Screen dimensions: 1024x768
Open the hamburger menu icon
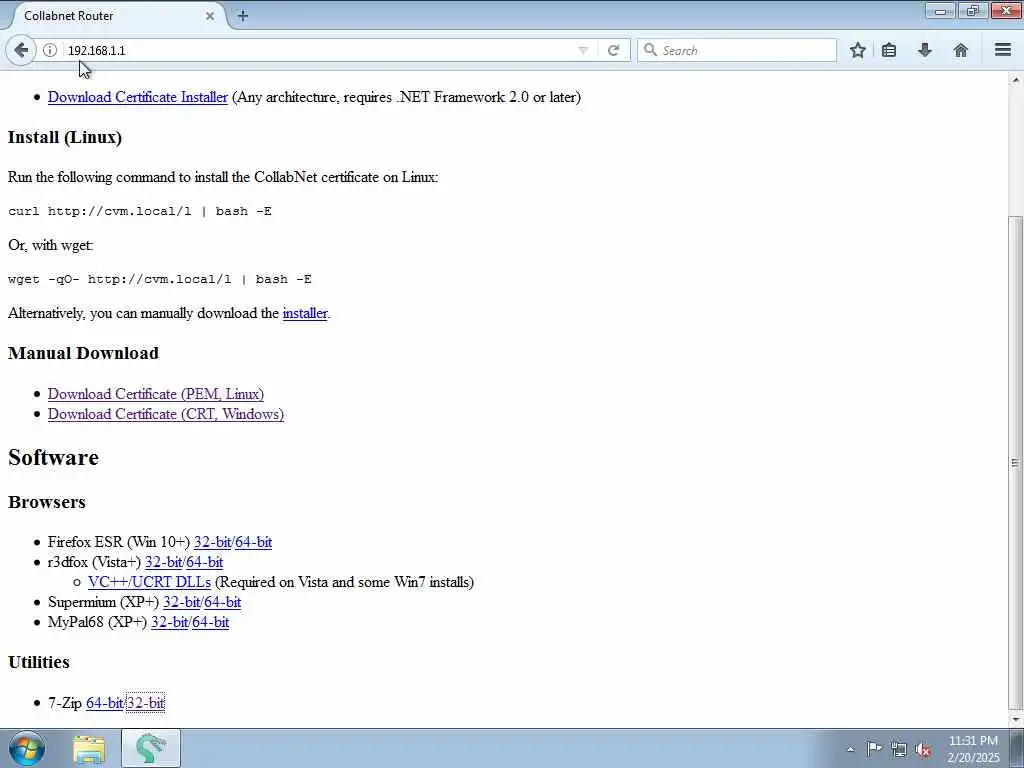[1003, 50]
